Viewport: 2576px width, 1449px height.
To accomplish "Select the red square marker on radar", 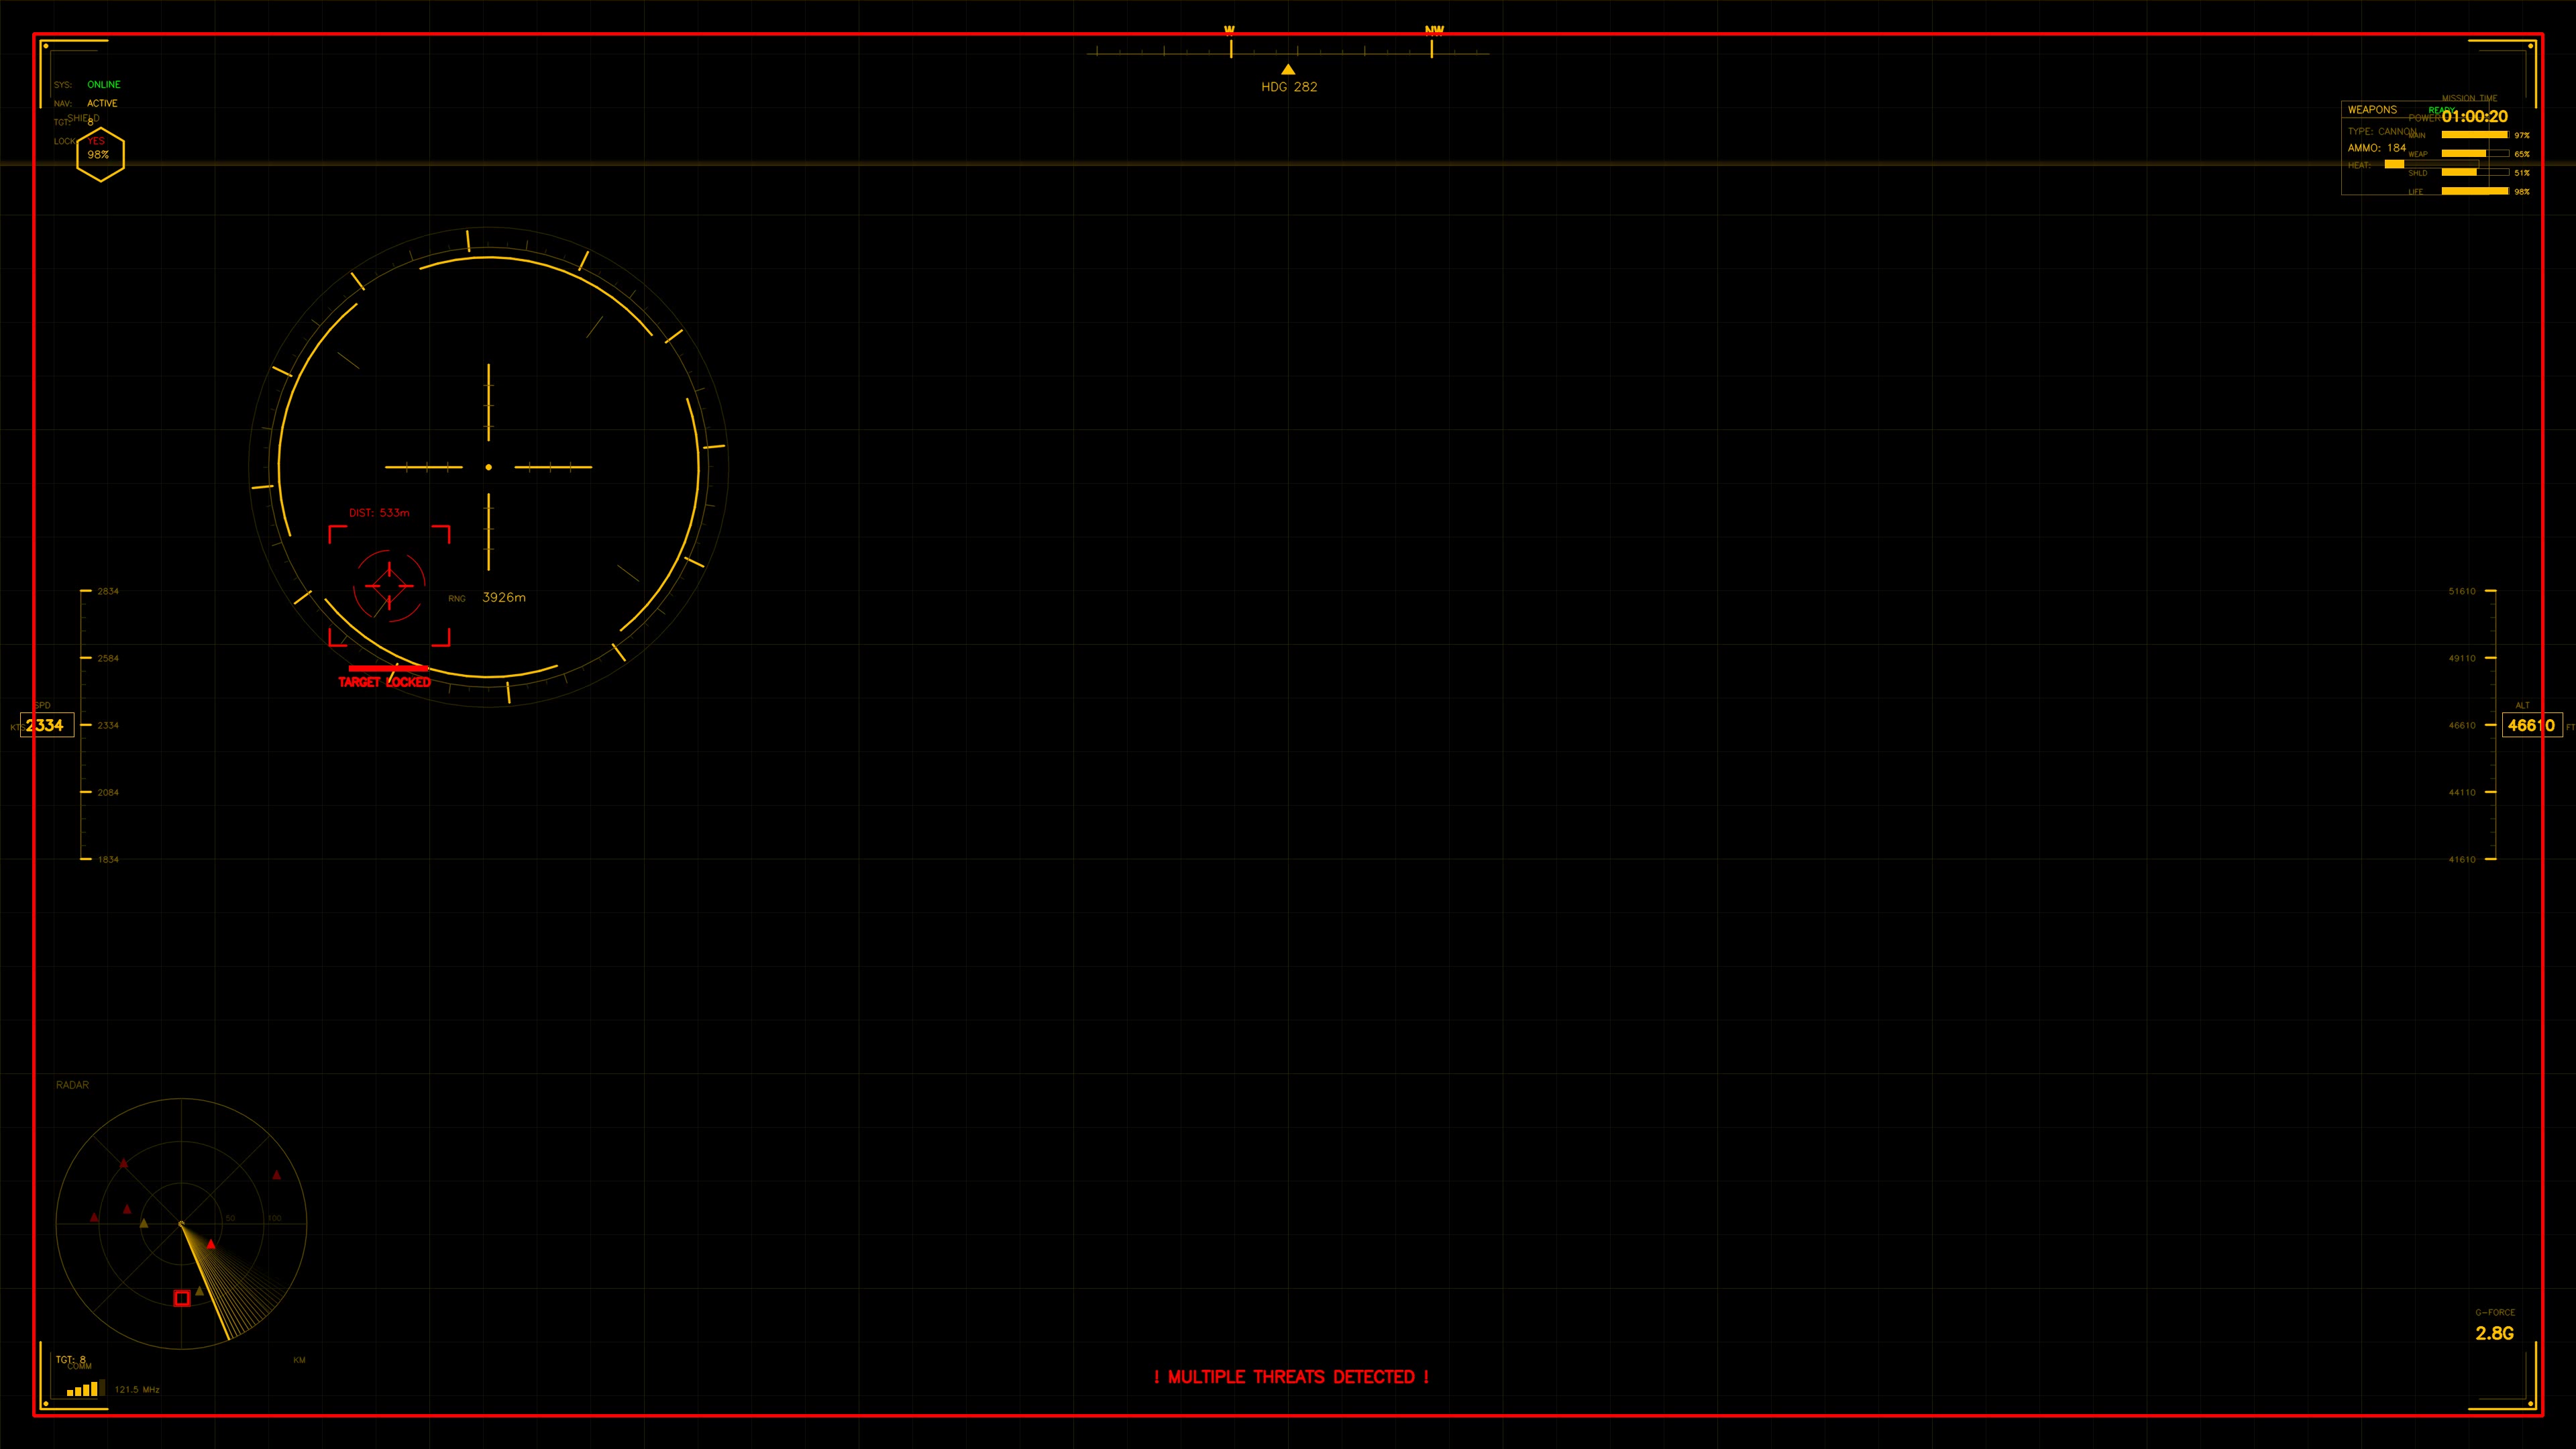I will 182,1298.
